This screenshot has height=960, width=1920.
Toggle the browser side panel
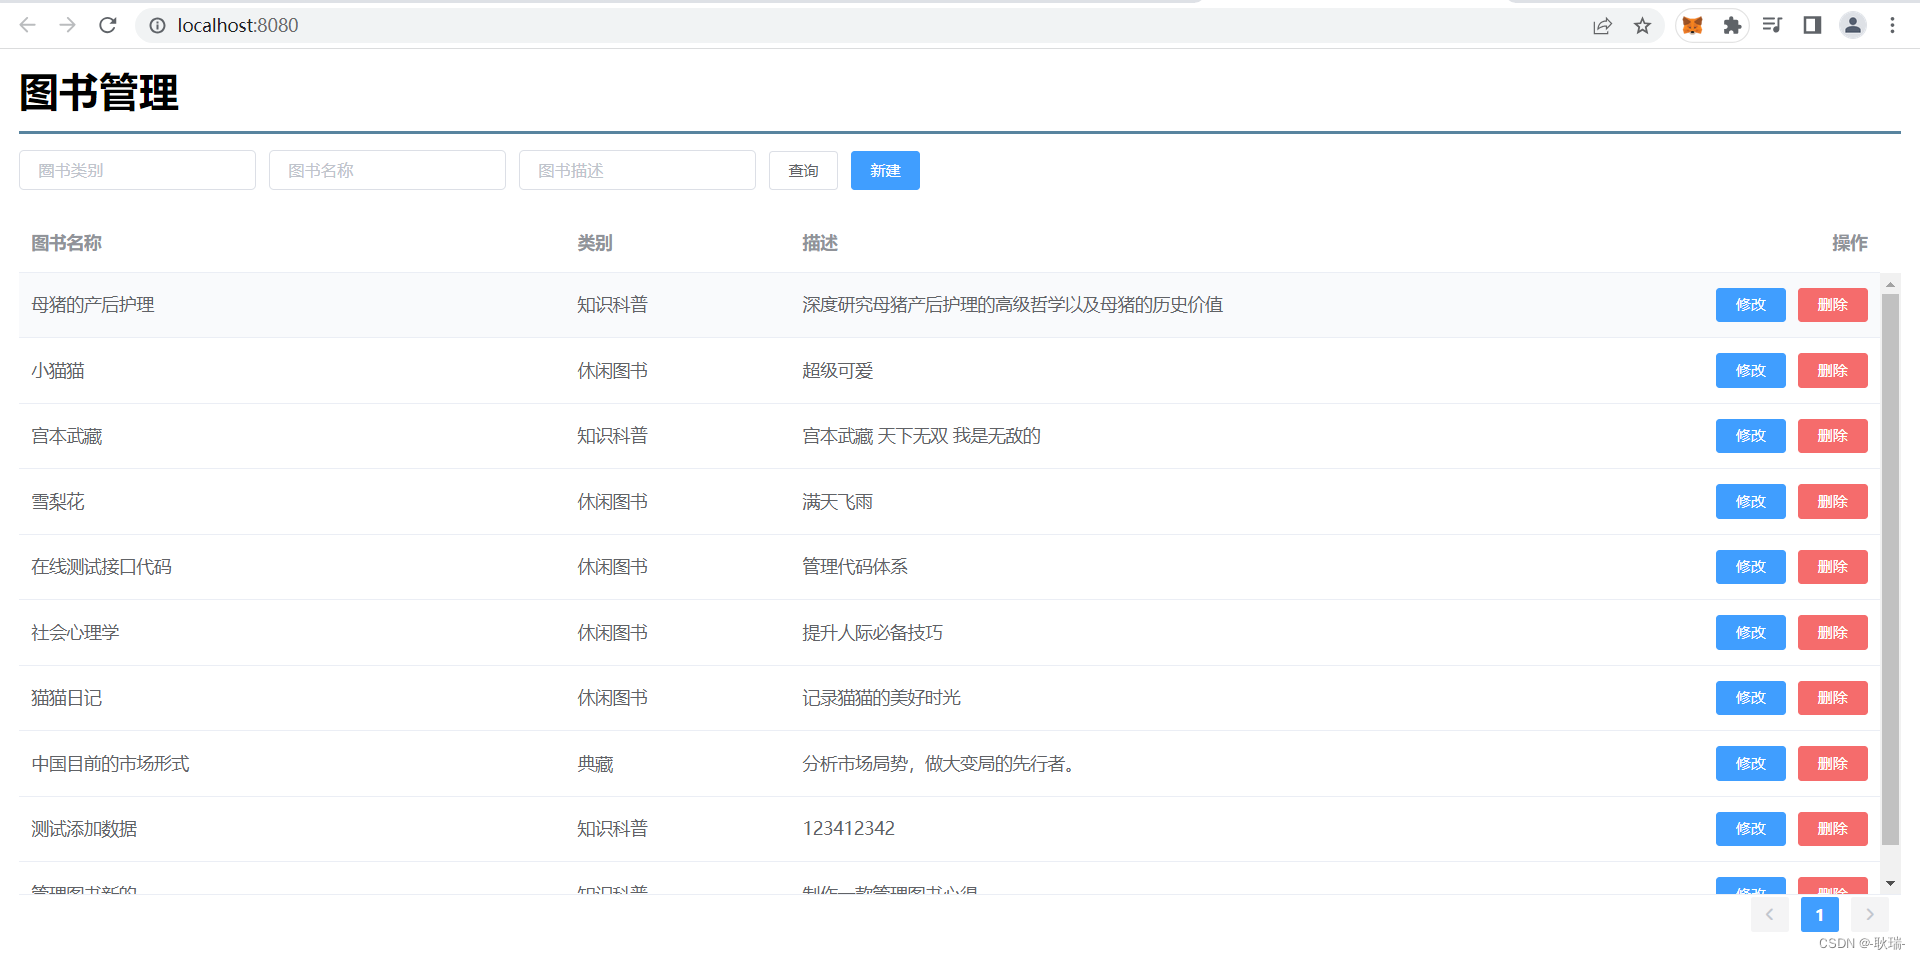pos(1812,26)
